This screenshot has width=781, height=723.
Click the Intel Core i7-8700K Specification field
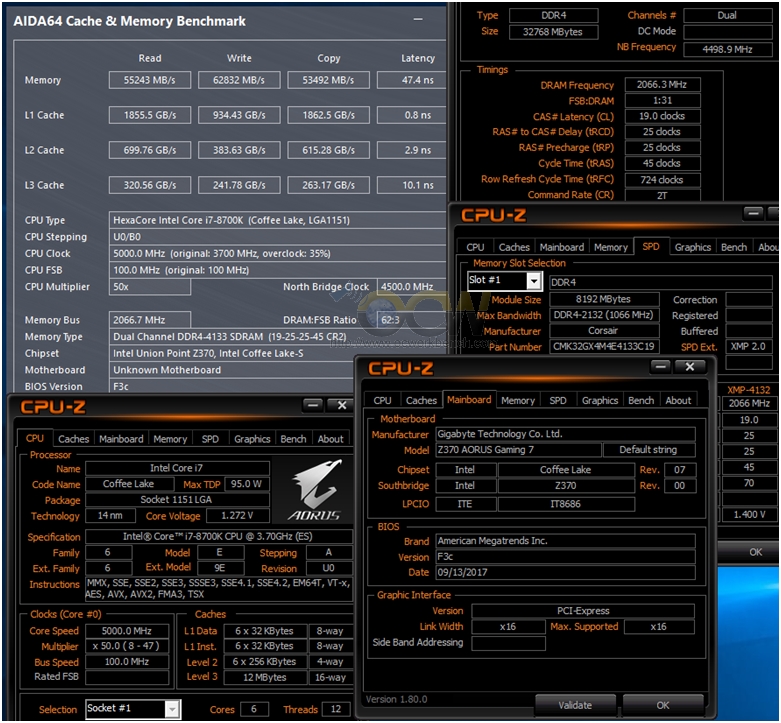(x=219, y=536)
